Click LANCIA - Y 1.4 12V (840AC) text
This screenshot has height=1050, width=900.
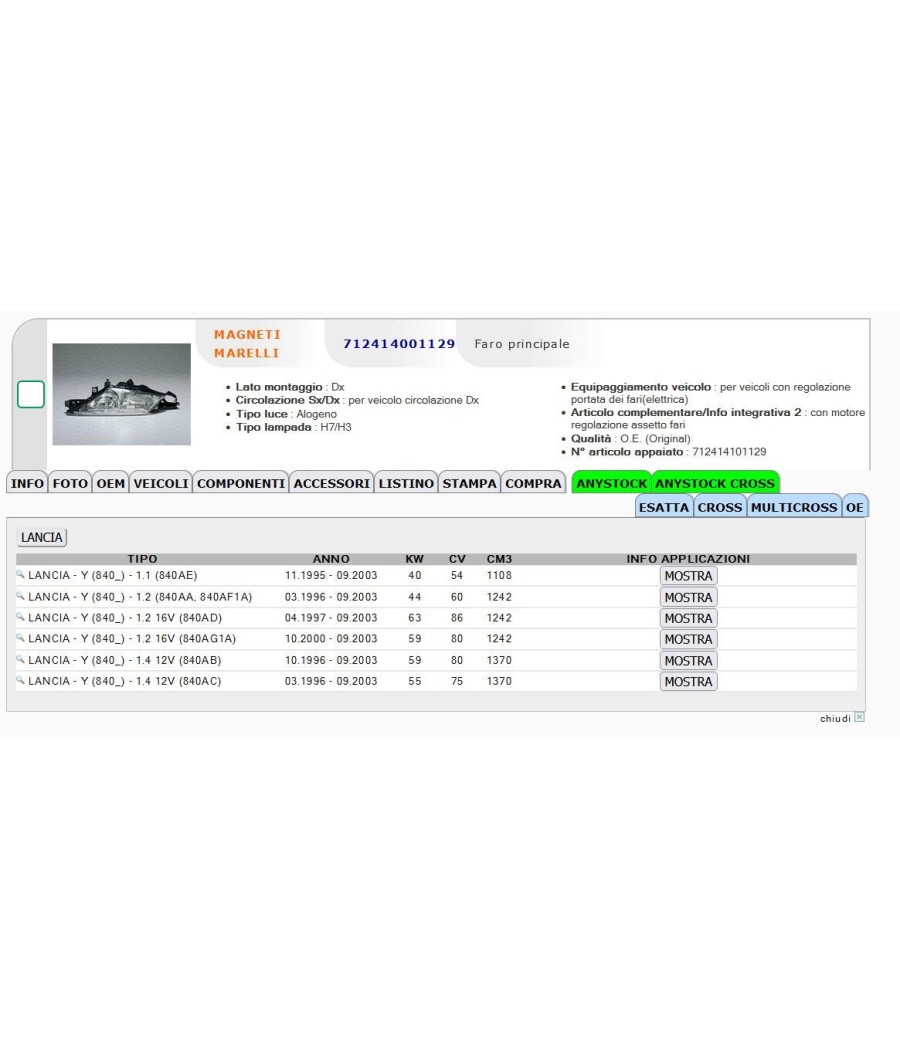point(125,680)
